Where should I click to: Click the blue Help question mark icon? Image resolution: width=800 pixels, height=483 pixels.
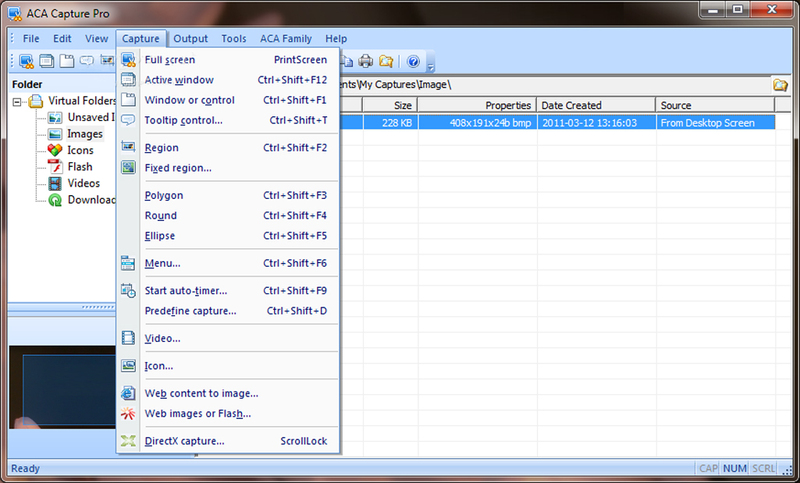point(413,62)
